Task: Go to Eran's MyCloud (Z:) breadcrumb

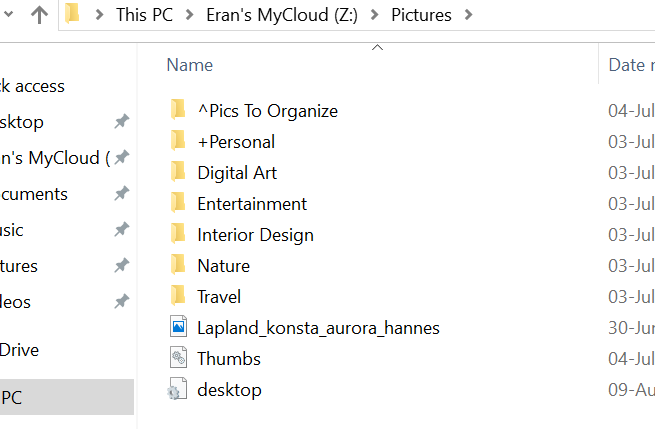Action: [282, 15]
